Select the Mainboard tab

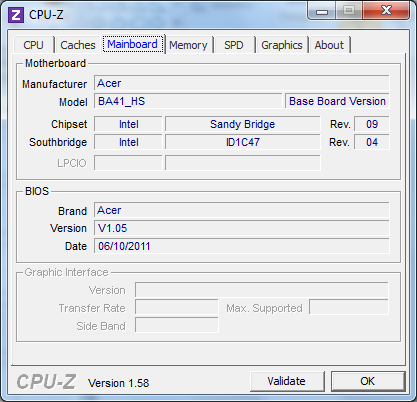pyautogui.click(x=133, y=44)
